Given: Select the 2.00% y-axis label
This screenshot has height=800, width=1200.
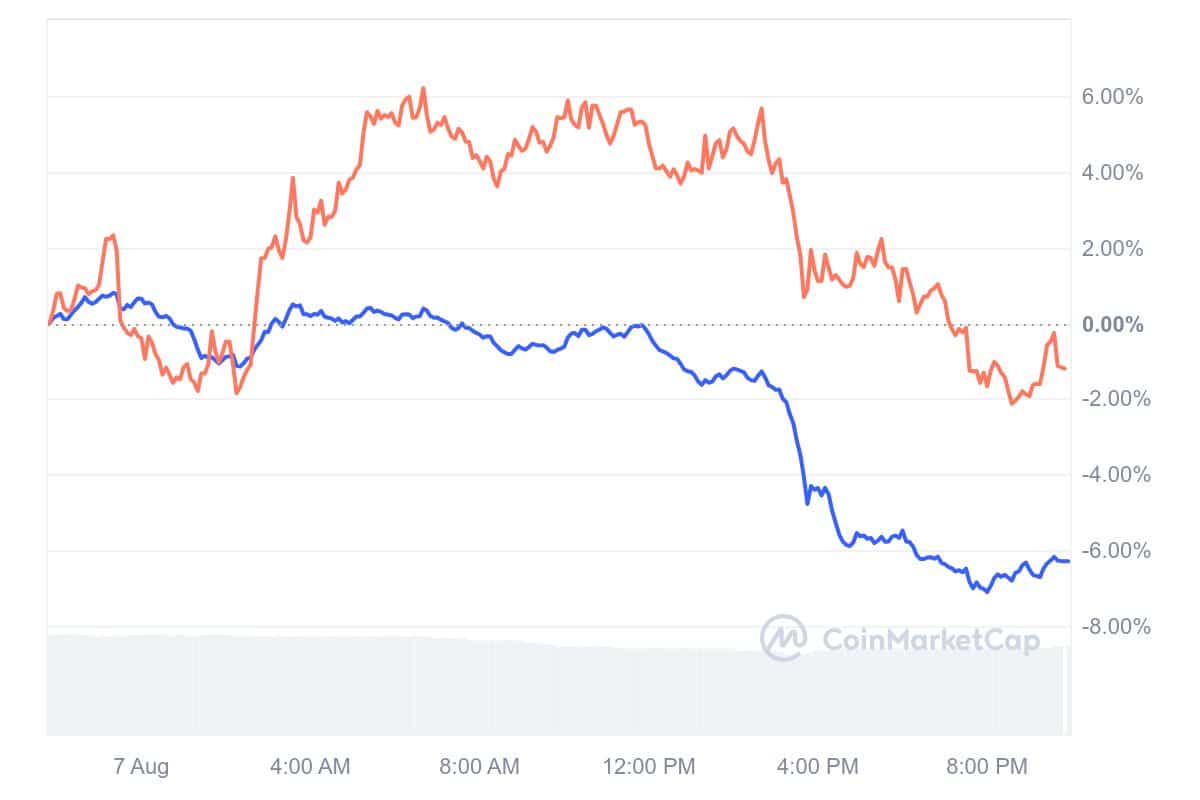Looking at the screenshot, I should tap(1113, 249).
